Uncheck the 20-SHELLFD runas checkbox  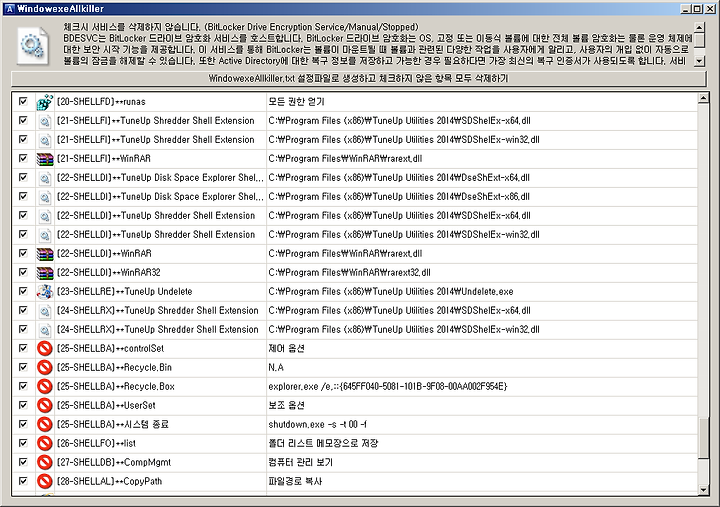[23, 101]
